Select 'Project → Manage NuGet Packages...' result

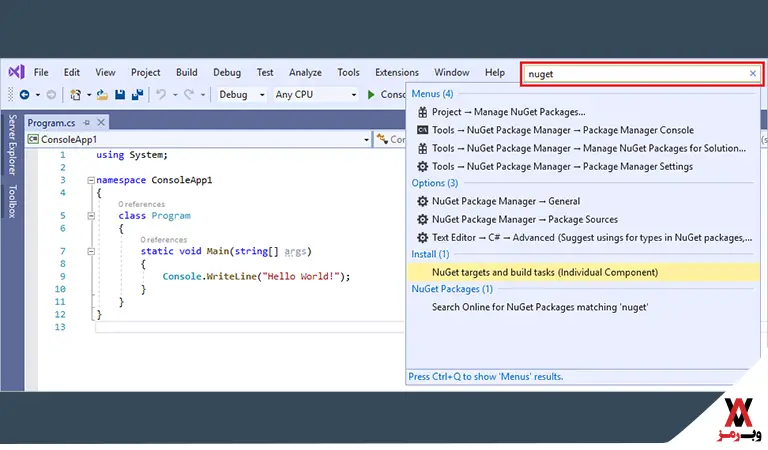point(583,112)
